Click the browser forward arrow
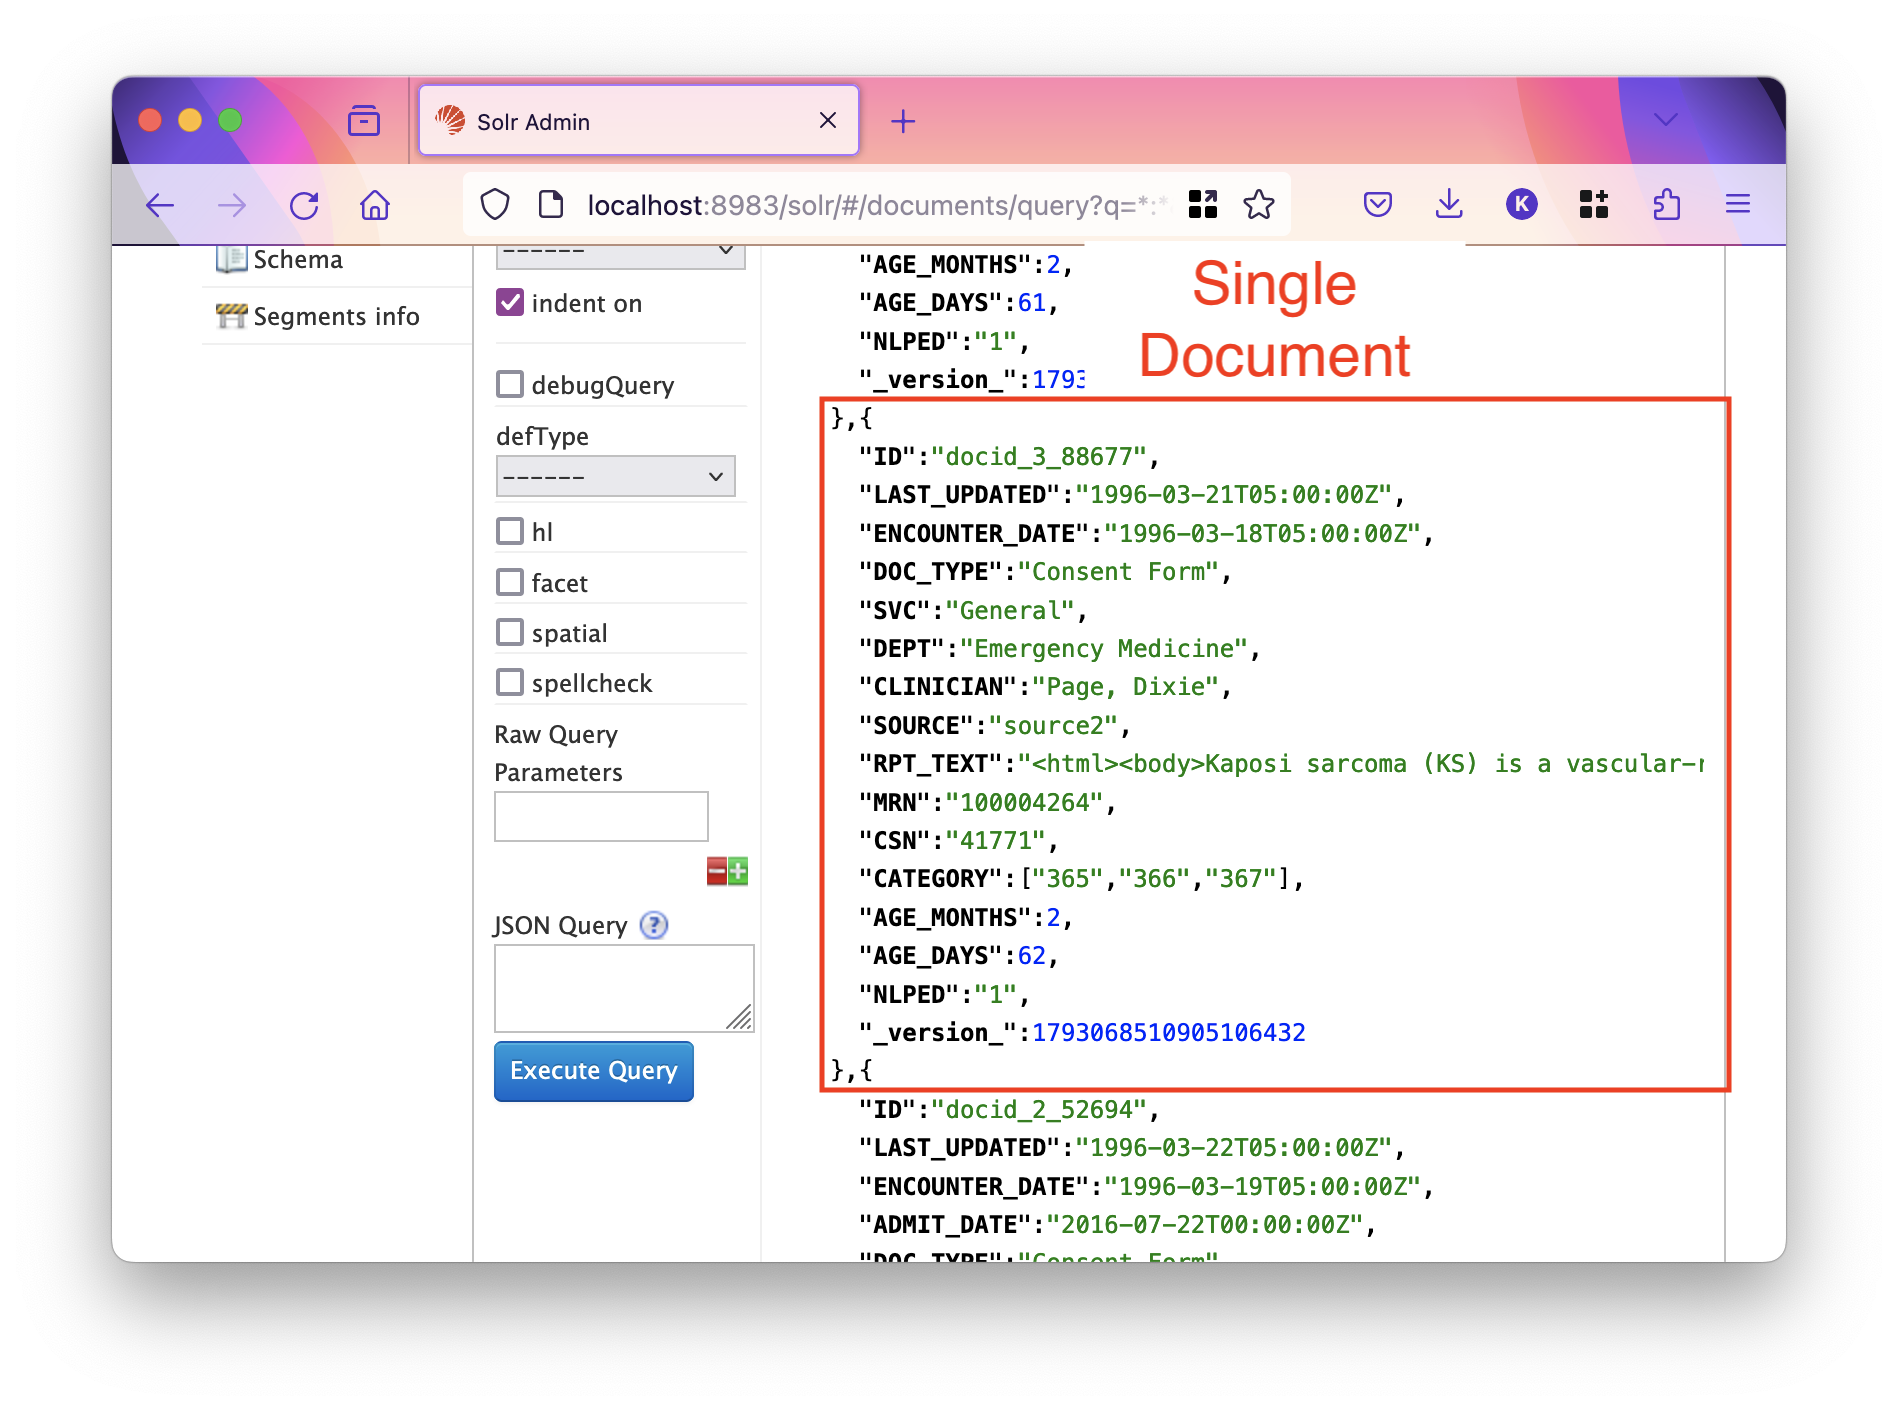 coord(232,206)
